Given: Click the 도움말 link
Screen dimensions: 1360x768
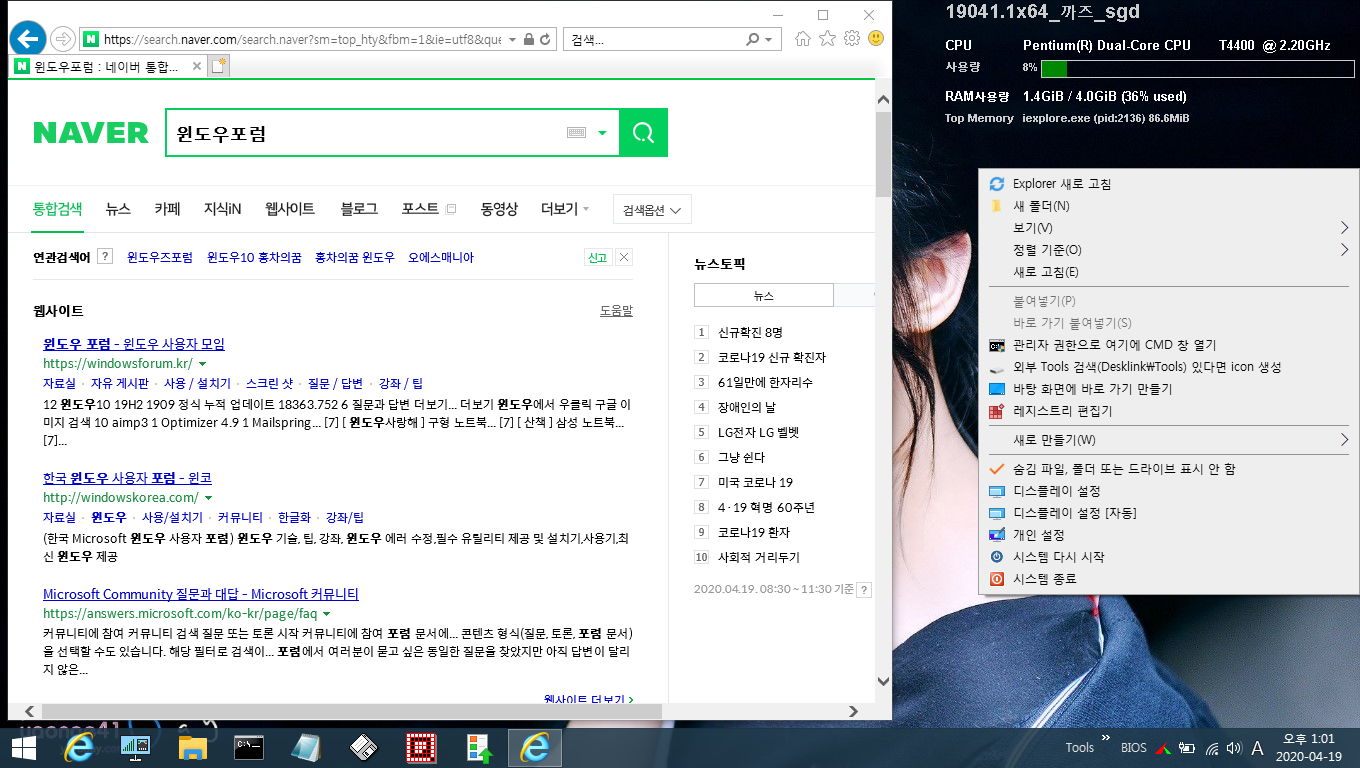Looking at the screenshot, I should point(616,311).
